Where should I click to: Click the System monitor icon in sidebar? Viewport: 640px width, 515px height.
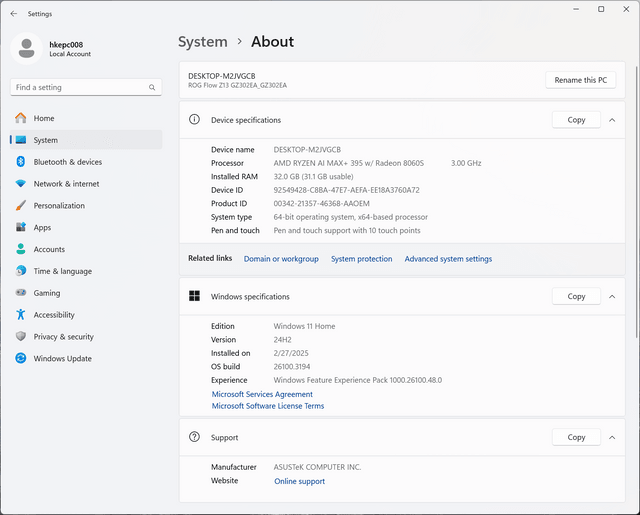coord(21,140)
